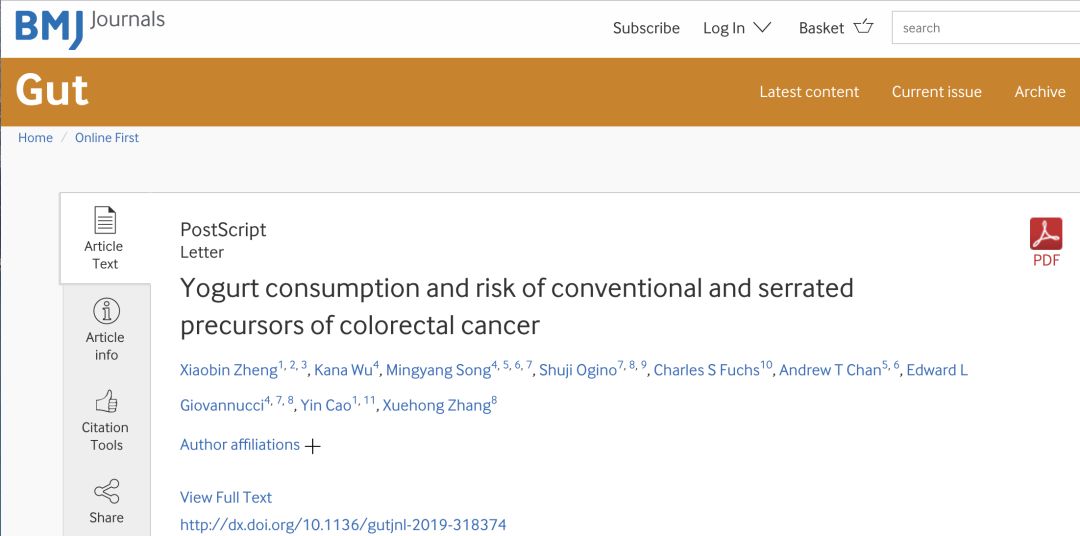Click the View Full Text link
1080x536 pixels.
[x=226, y=497]
